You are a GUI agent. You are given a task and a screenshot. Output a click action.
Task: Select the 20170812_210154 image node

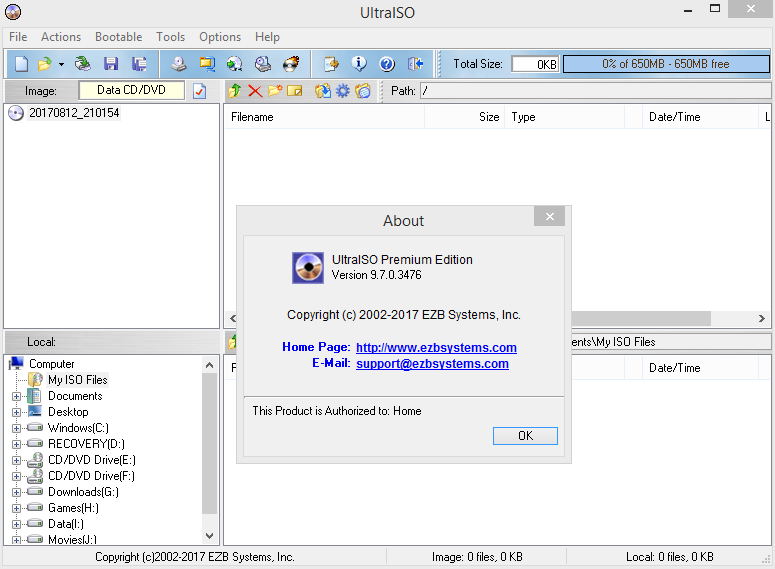pyautogui.click(x=74, y=113)
